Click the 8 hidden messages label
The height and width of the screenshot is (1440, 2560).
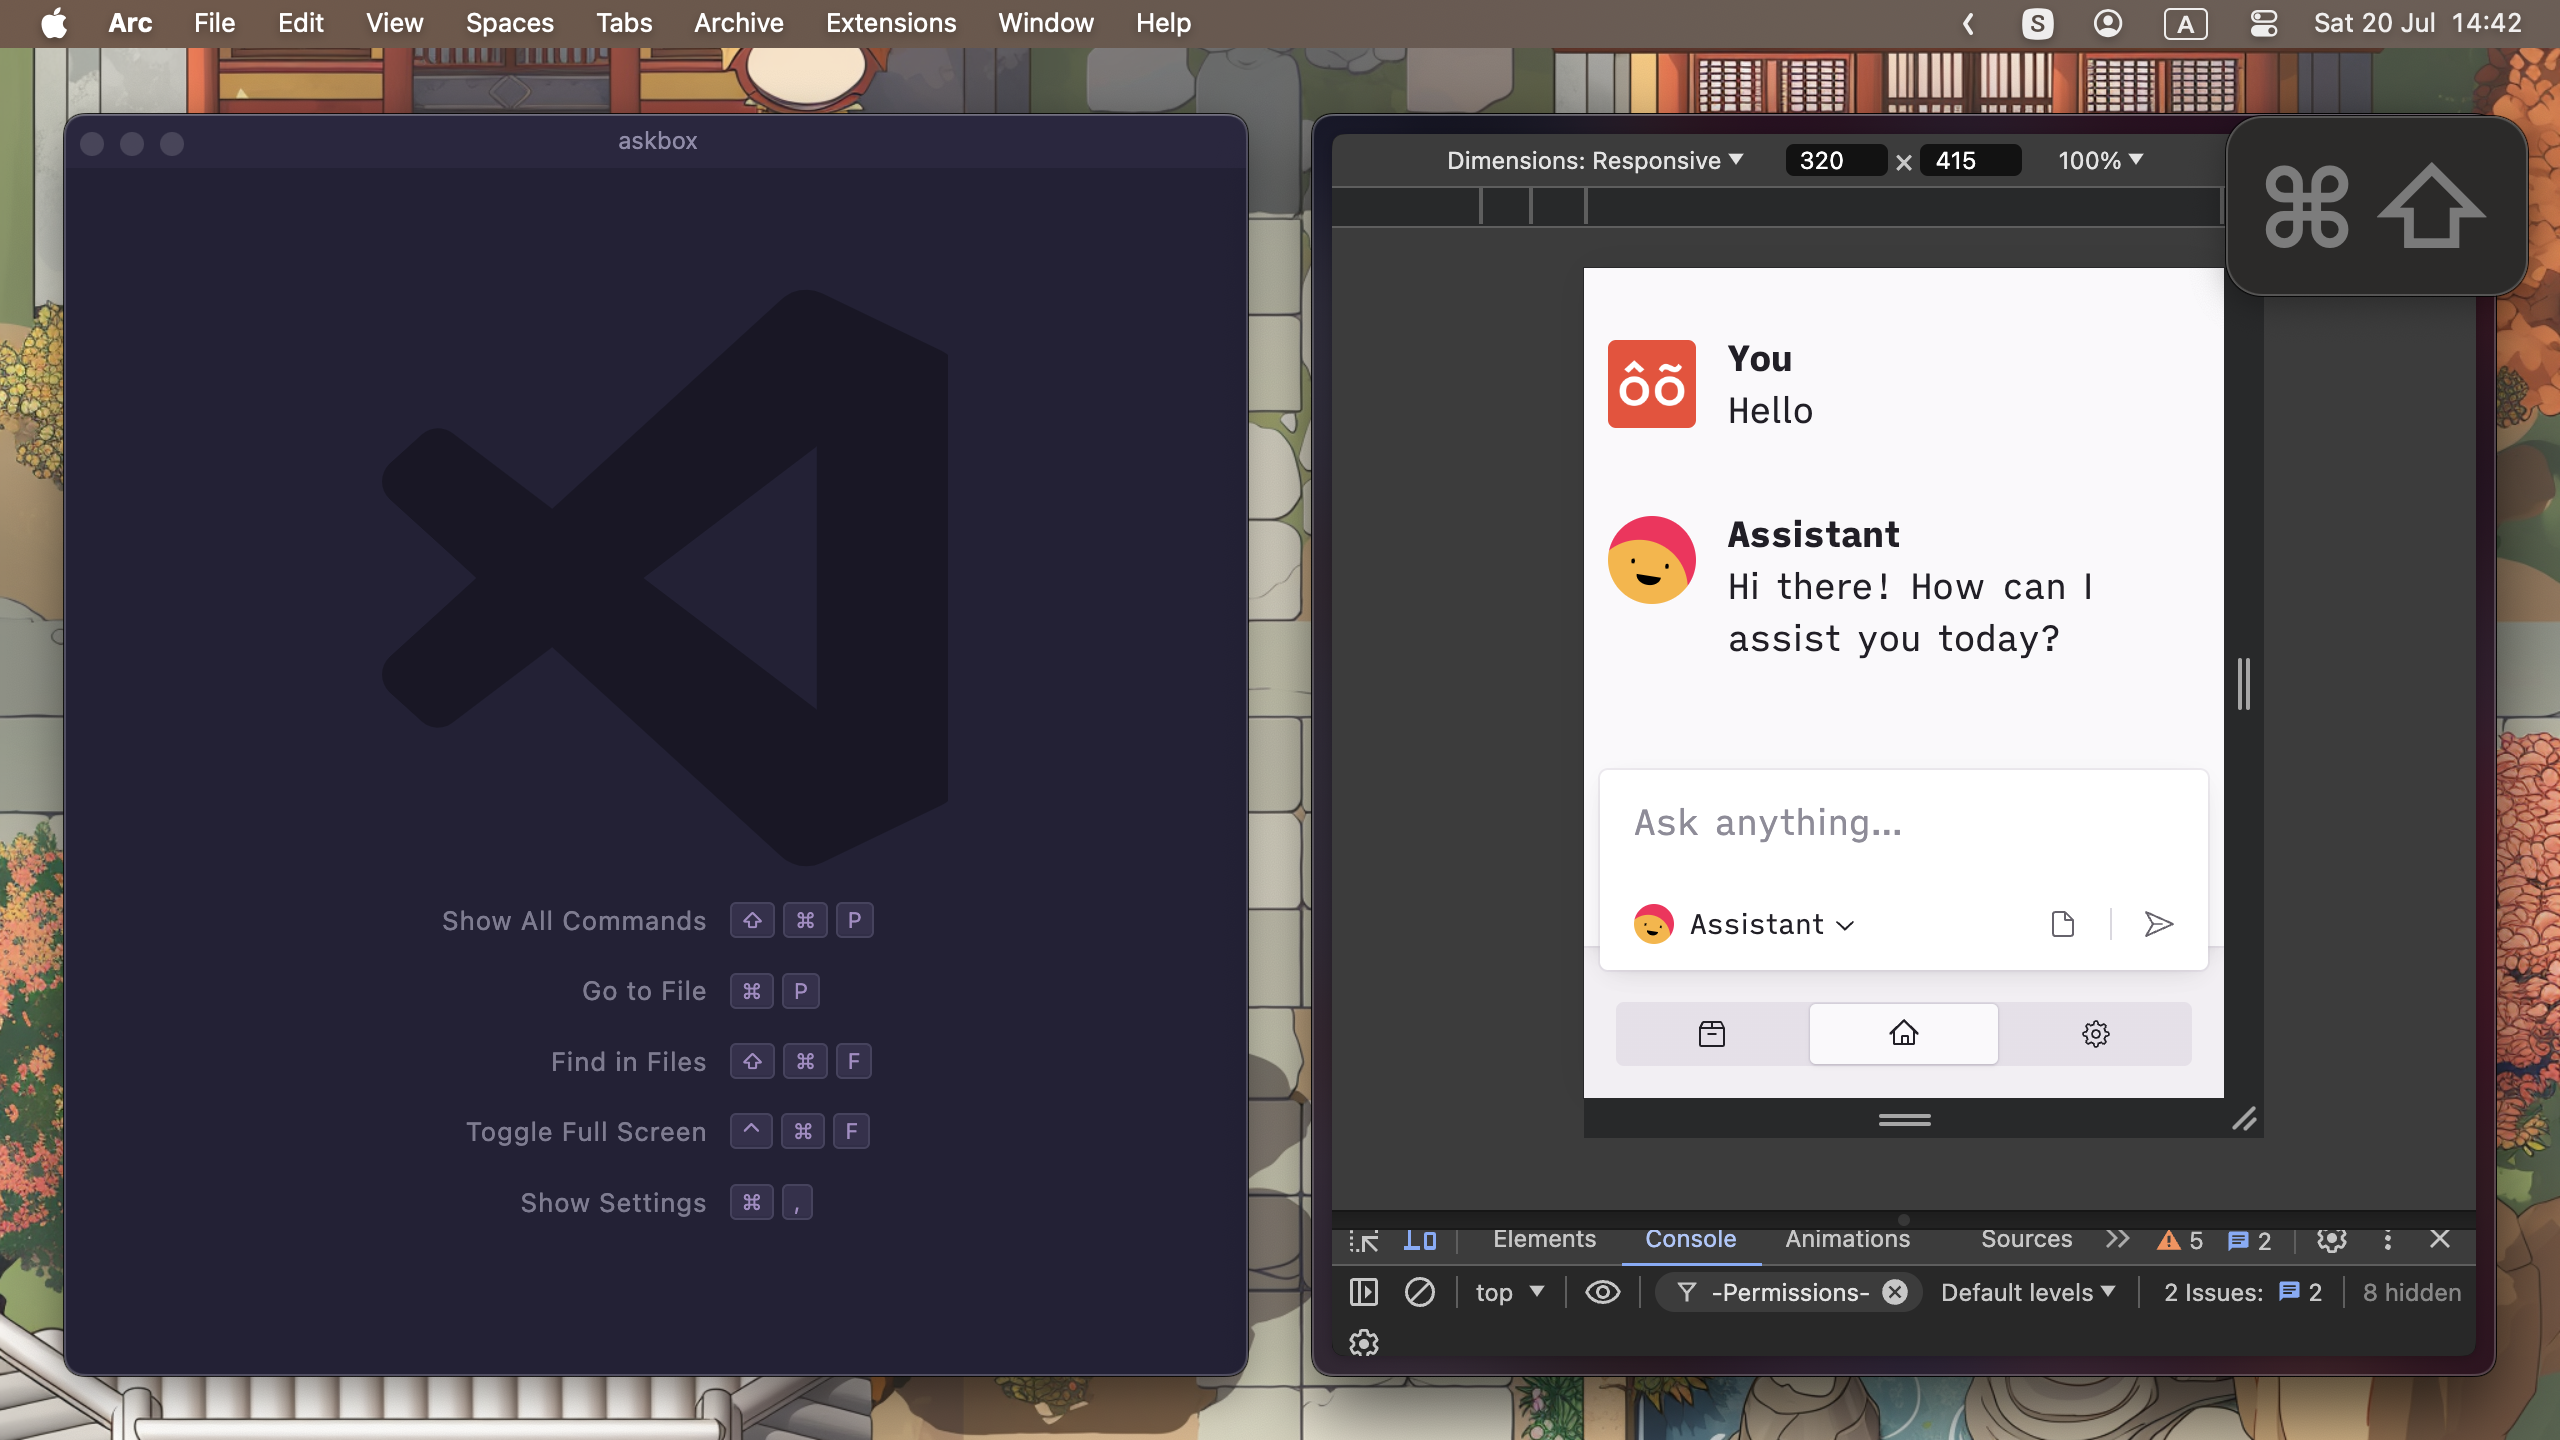[x=2412, y=1292]
